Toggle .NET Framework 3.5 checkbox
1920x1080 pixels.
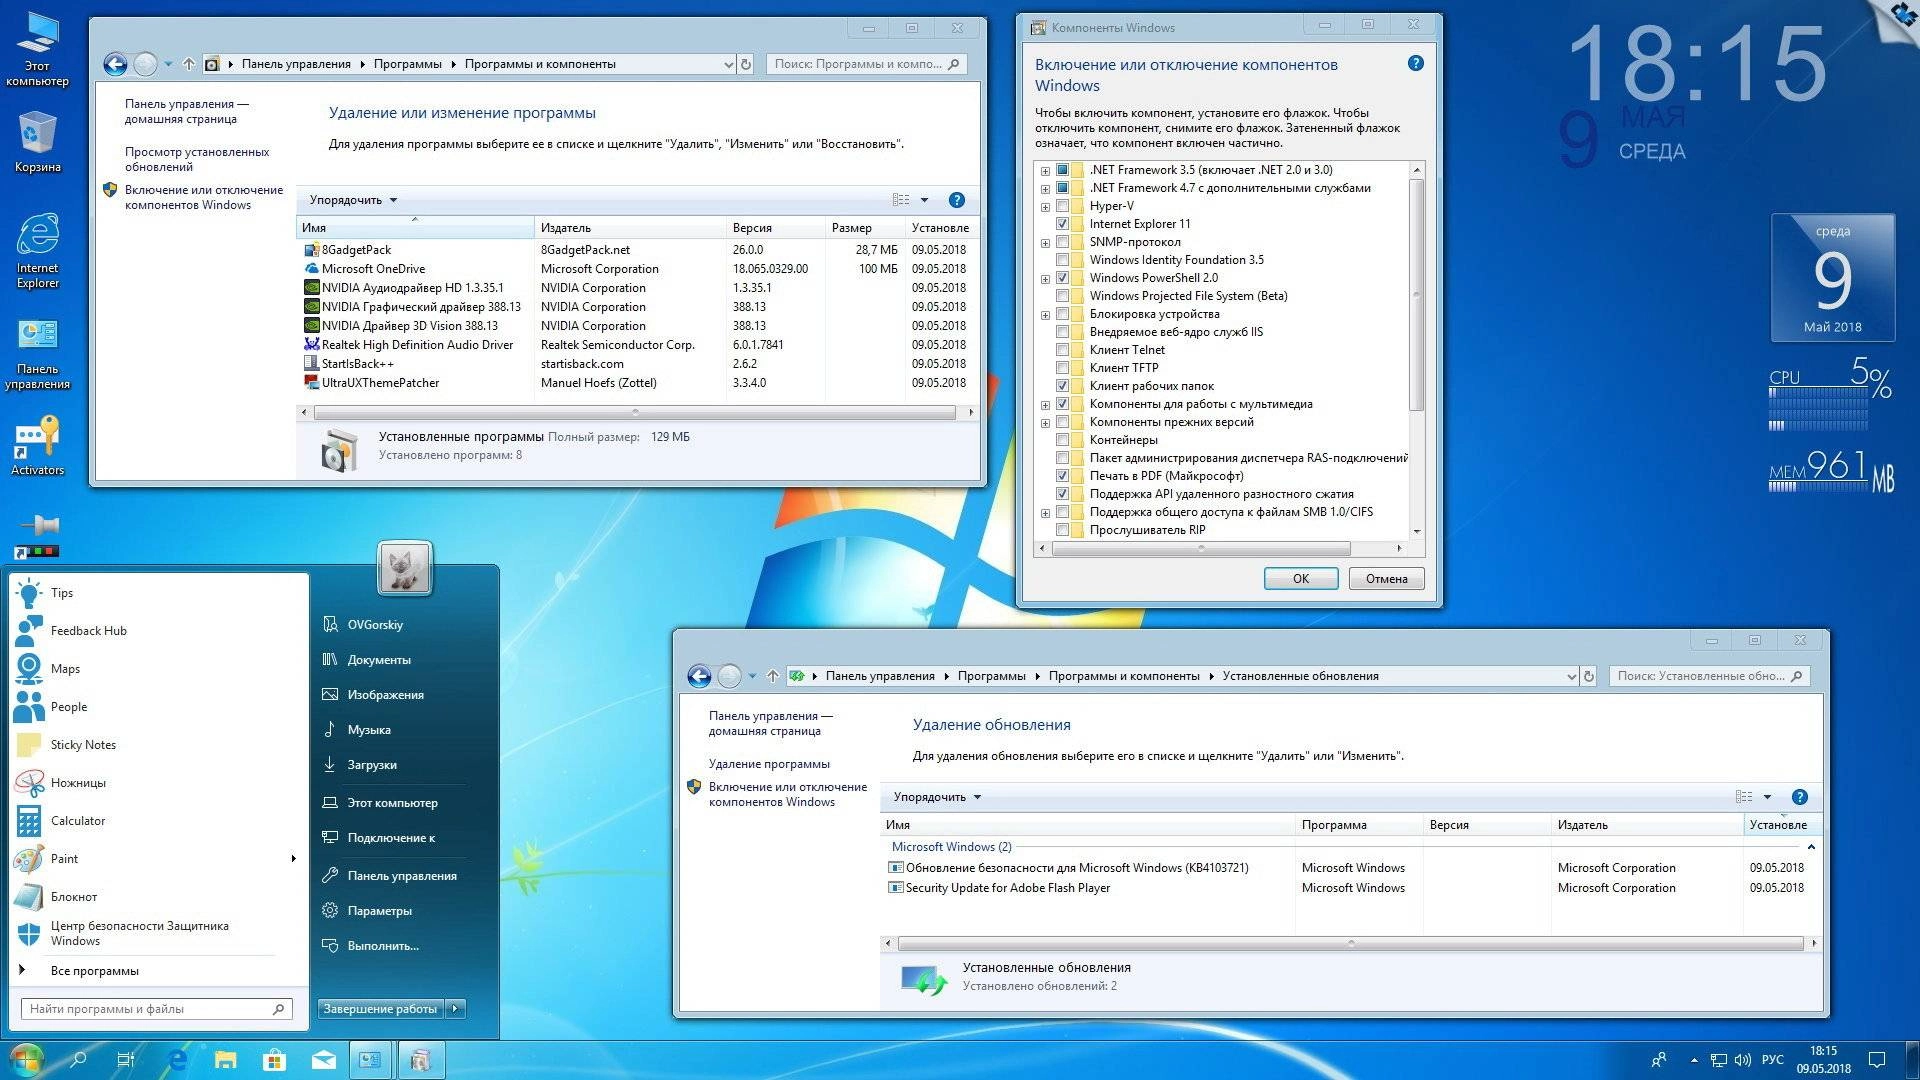[1062, 170]
